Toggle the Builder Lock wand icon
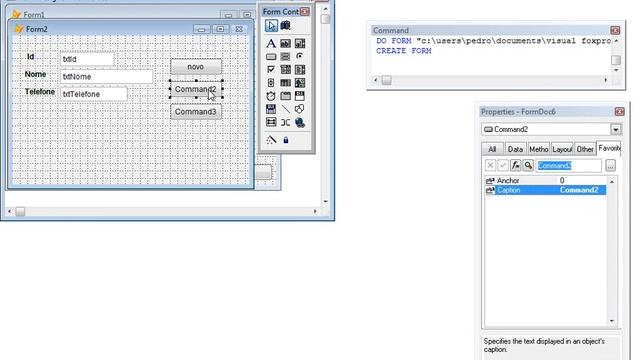640x360 pixels. 271,140
